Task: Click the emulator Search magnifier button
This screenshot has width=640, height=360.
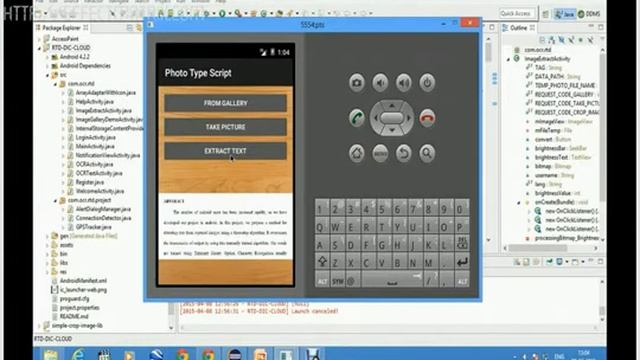Action: point(427,153)
